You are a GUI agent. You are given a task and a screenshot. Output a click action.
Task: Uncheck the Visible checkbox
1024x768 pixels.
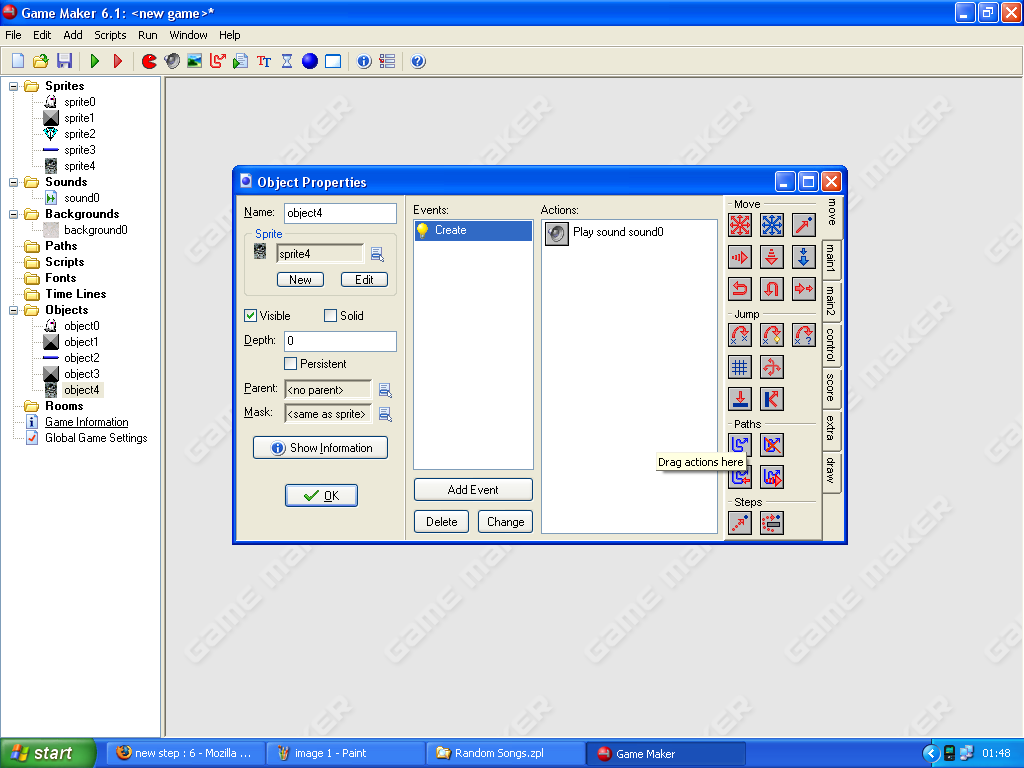(250, 316)
